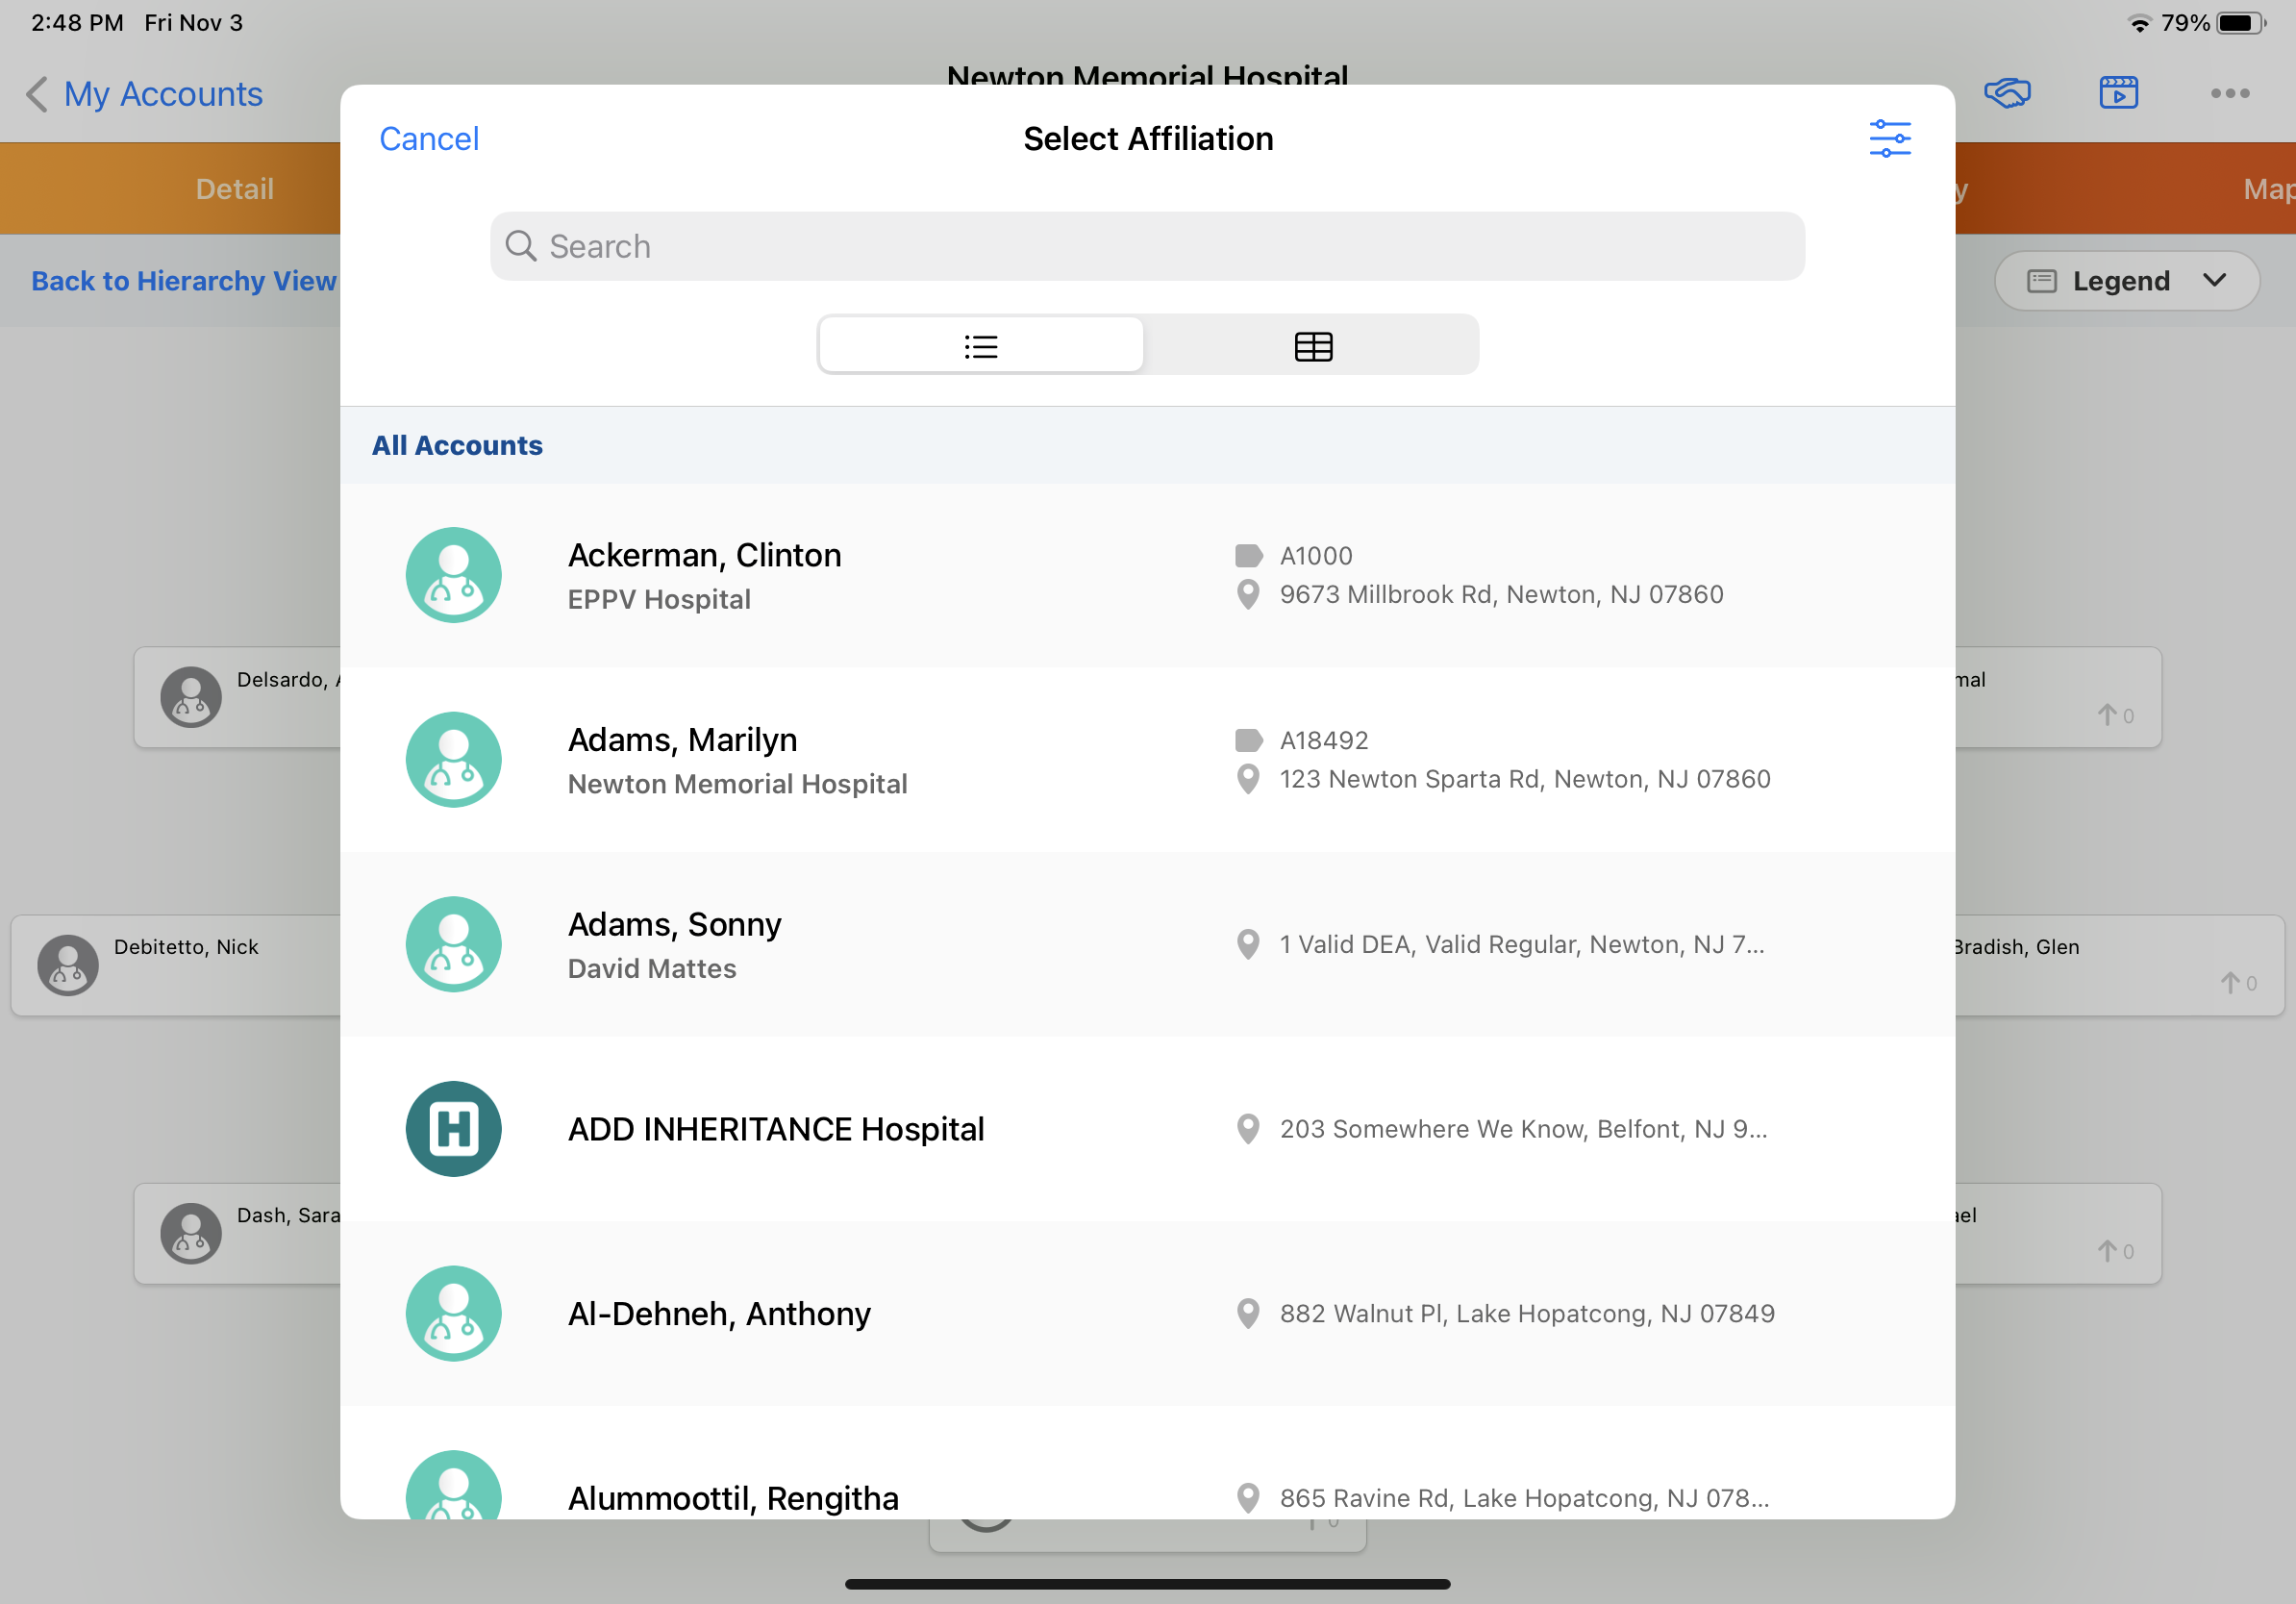Go back via My Accounts chevron
Viewport: 2296px width, 1604px height.
(37, 94)
